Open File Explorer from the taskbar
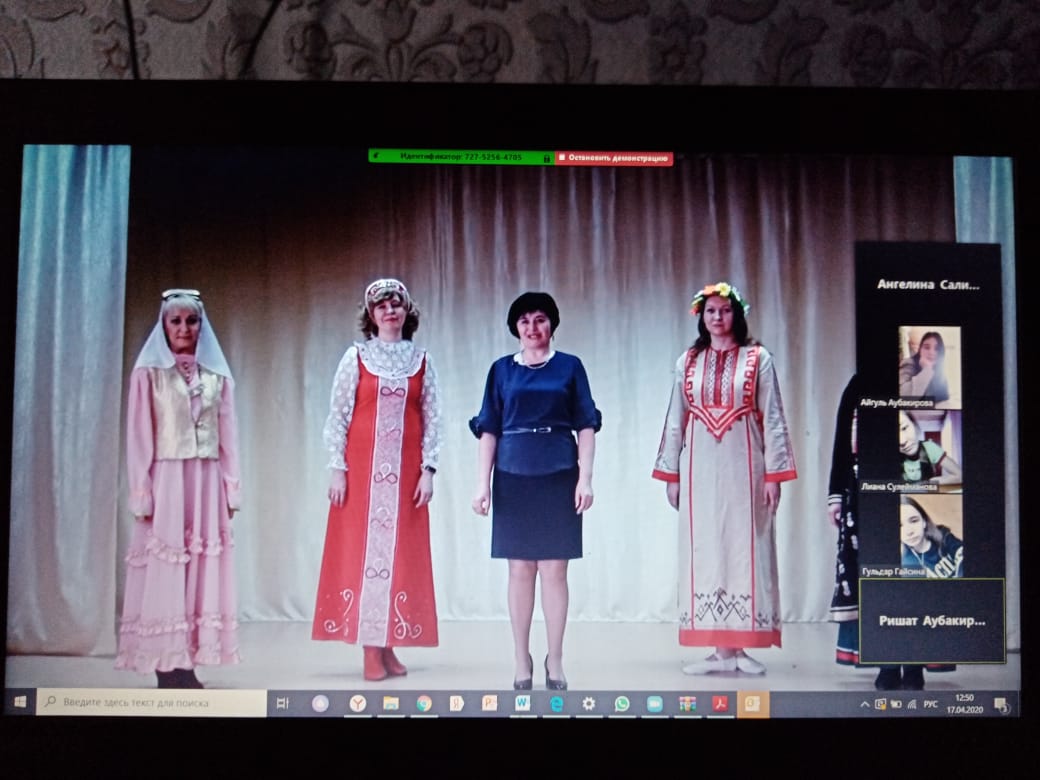The width and height of the screenshot is (1040, 780). [391, 703]
